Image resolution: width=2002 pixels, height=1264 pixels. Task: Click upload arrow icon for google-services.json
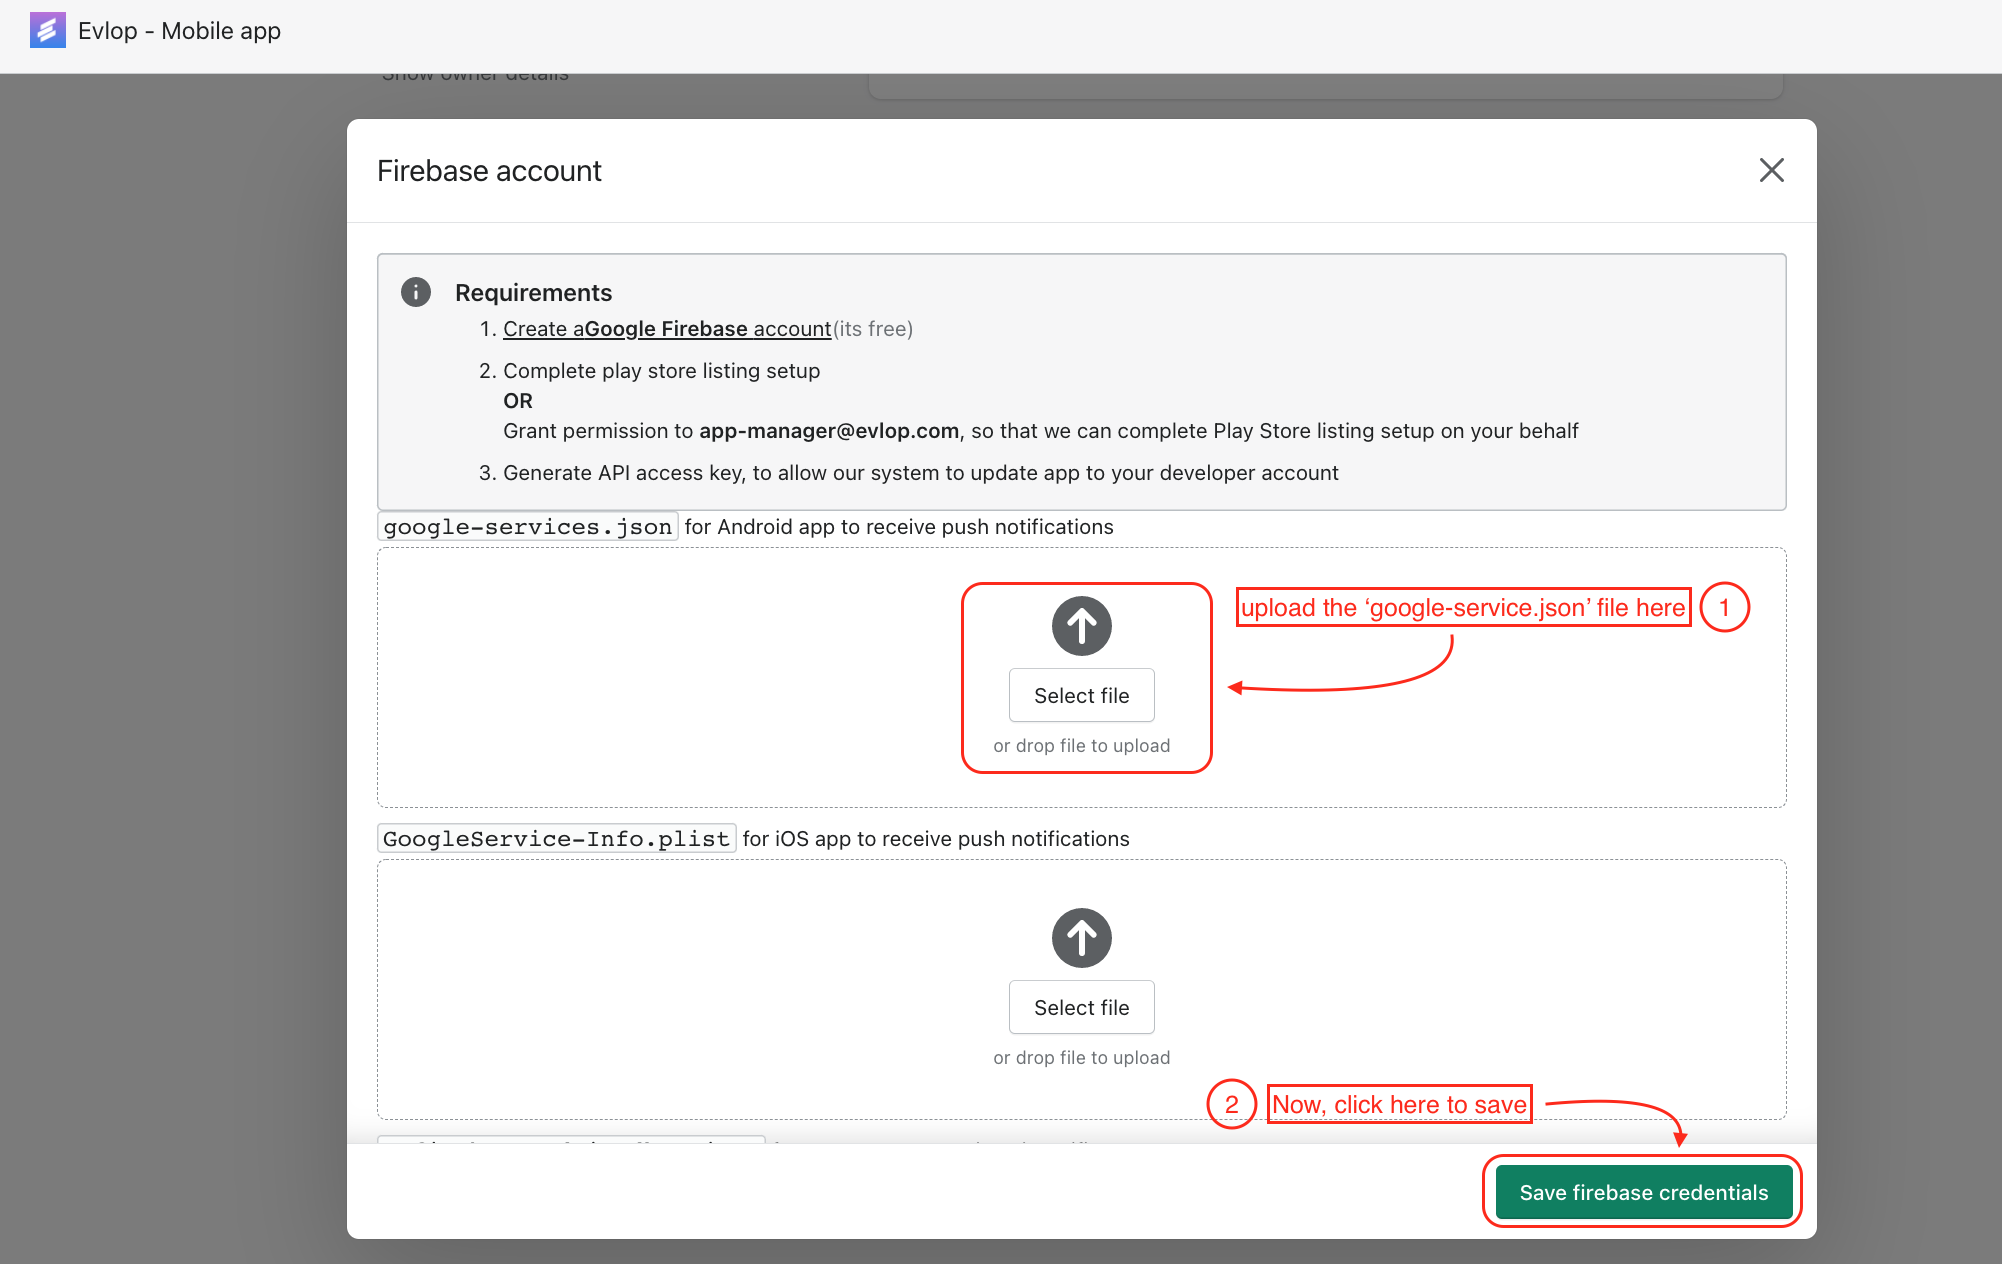tap(1081, 626)
